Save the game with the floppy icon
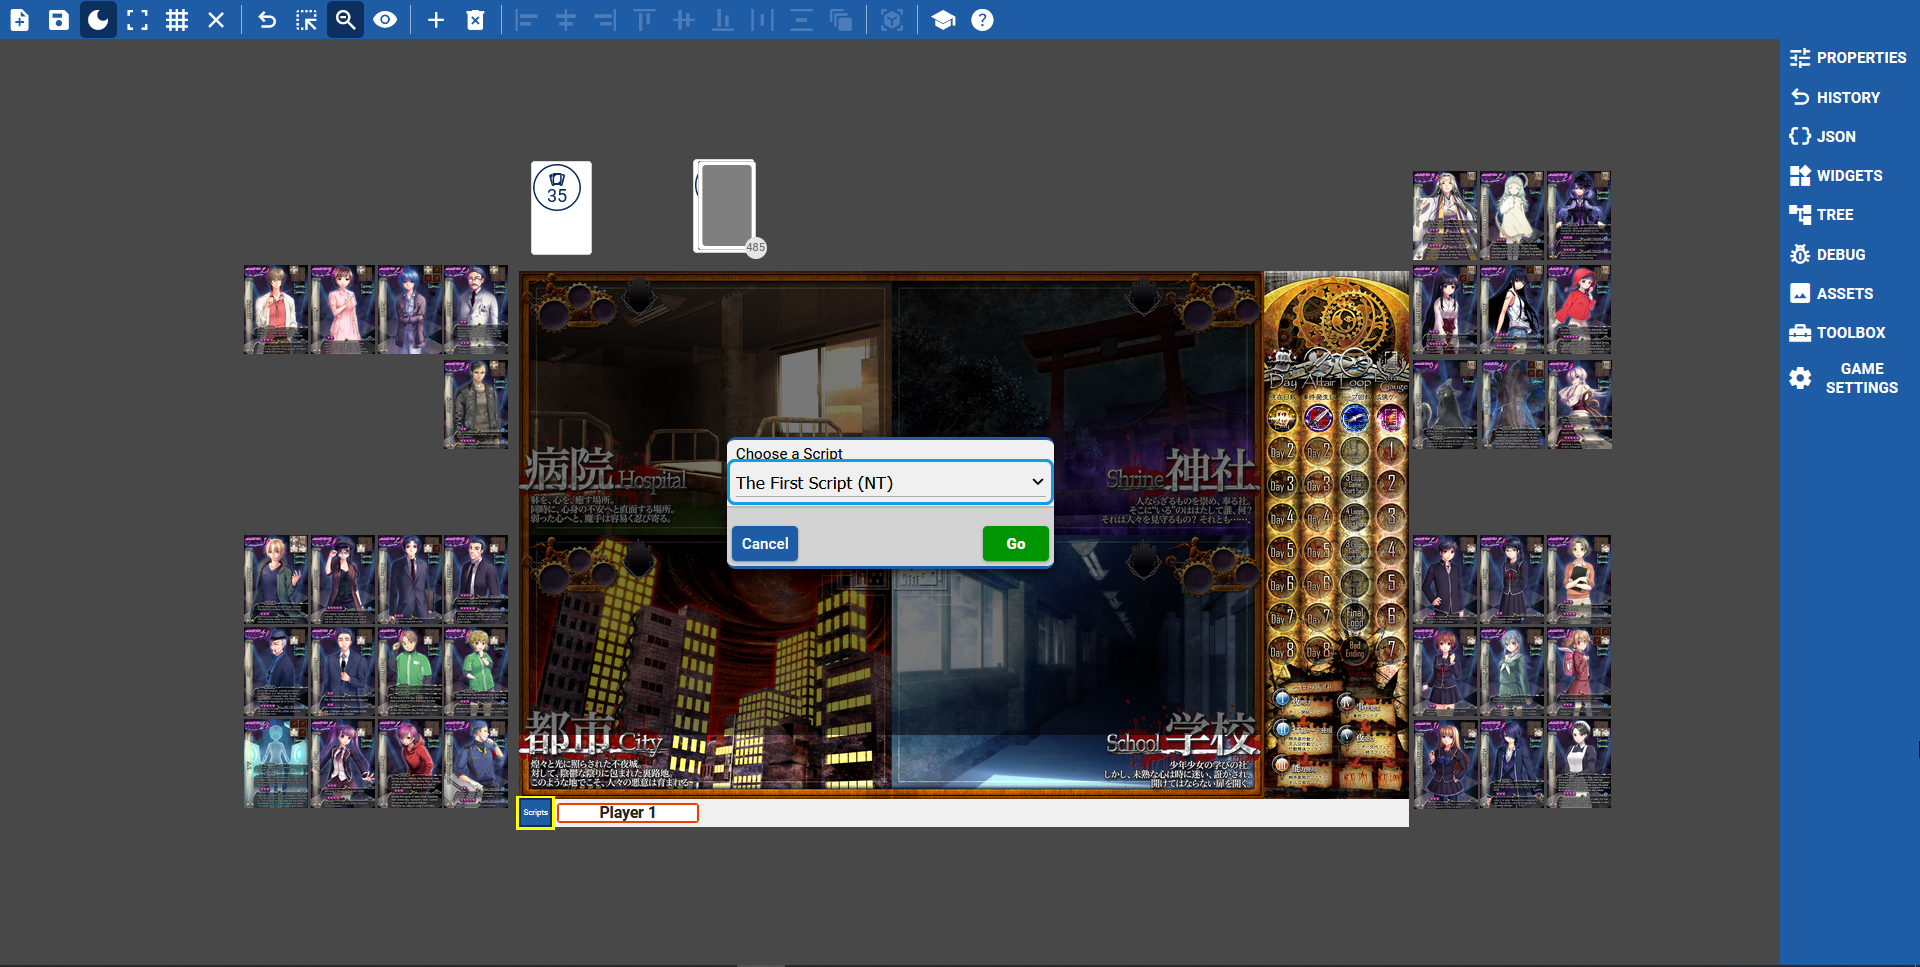Image resolution: width=1920 pixels, height=967 pixels. coord(59,20)
